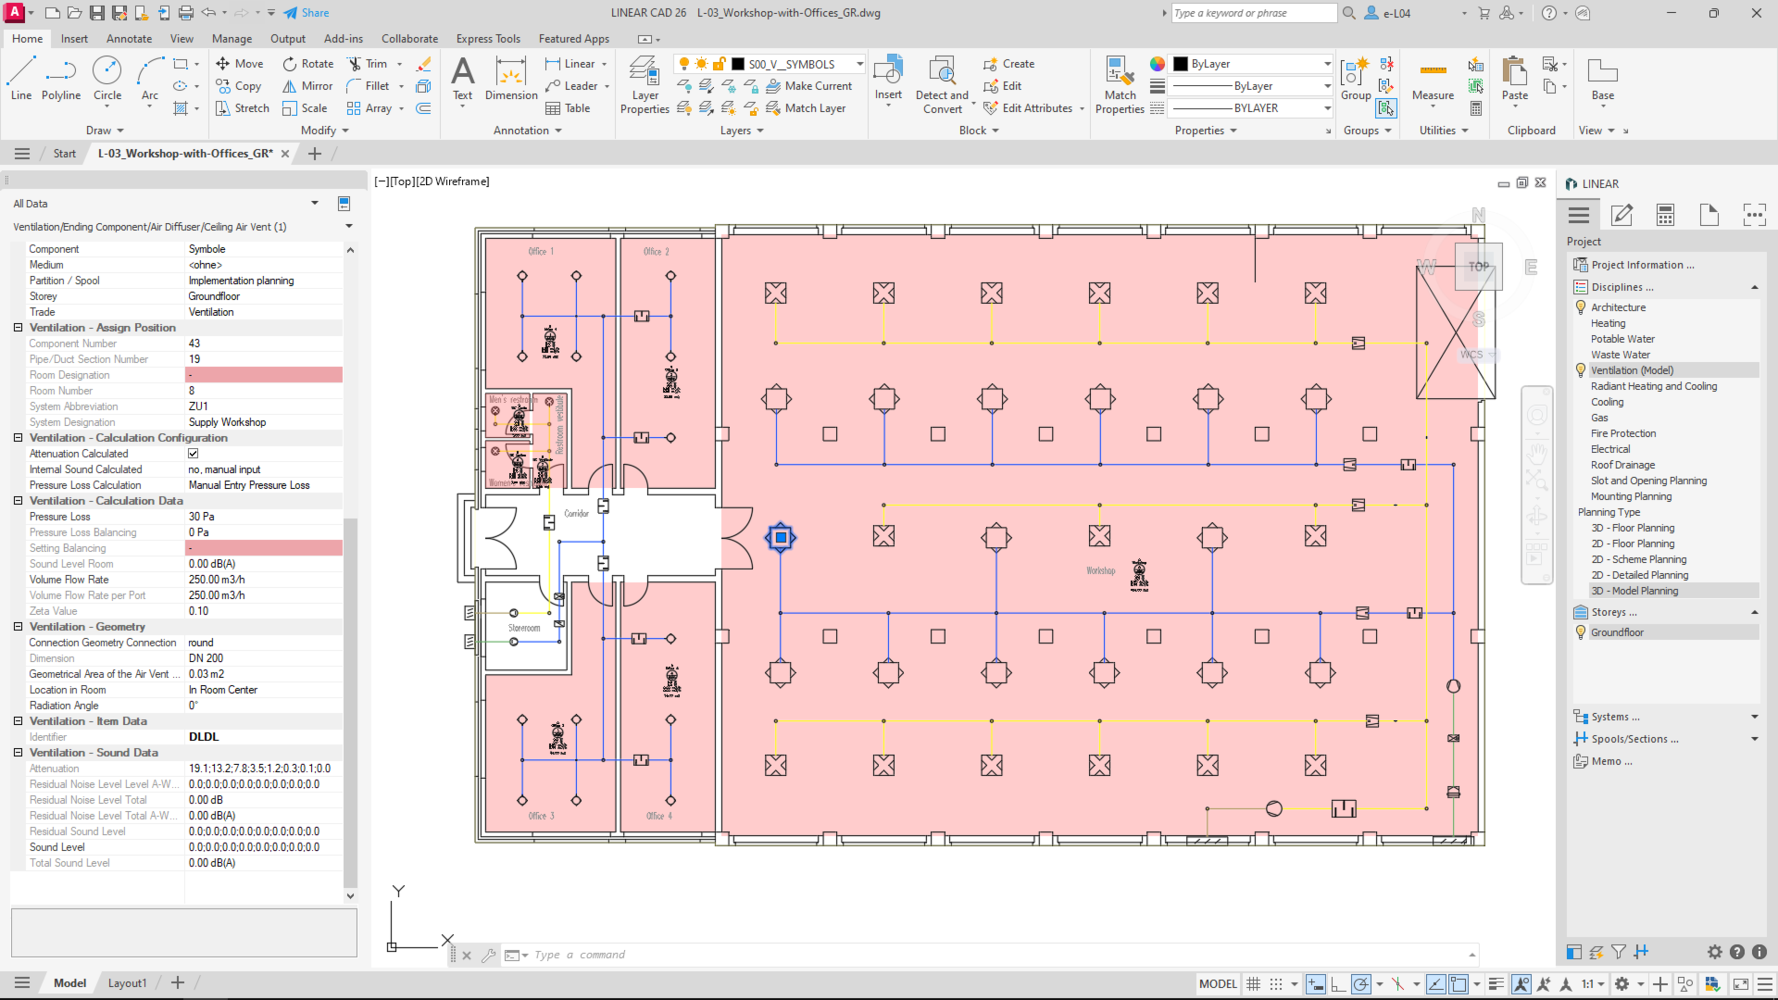Toggle Groundfloor storey visibility bulb
The image size is (1778, 1000).
coord(1581,632)
